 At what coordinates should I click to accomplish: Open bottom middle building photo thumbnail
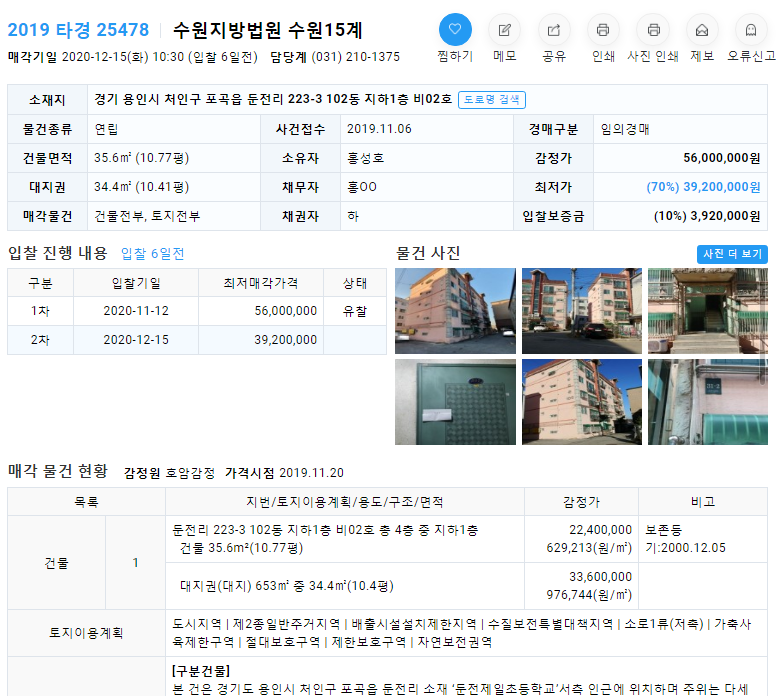point(582,402)
